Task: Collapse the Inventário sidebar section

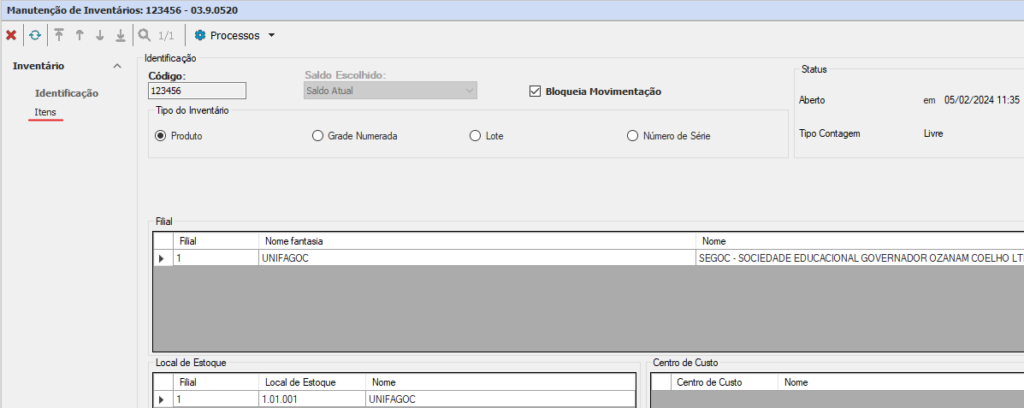Action: [117, 66]
